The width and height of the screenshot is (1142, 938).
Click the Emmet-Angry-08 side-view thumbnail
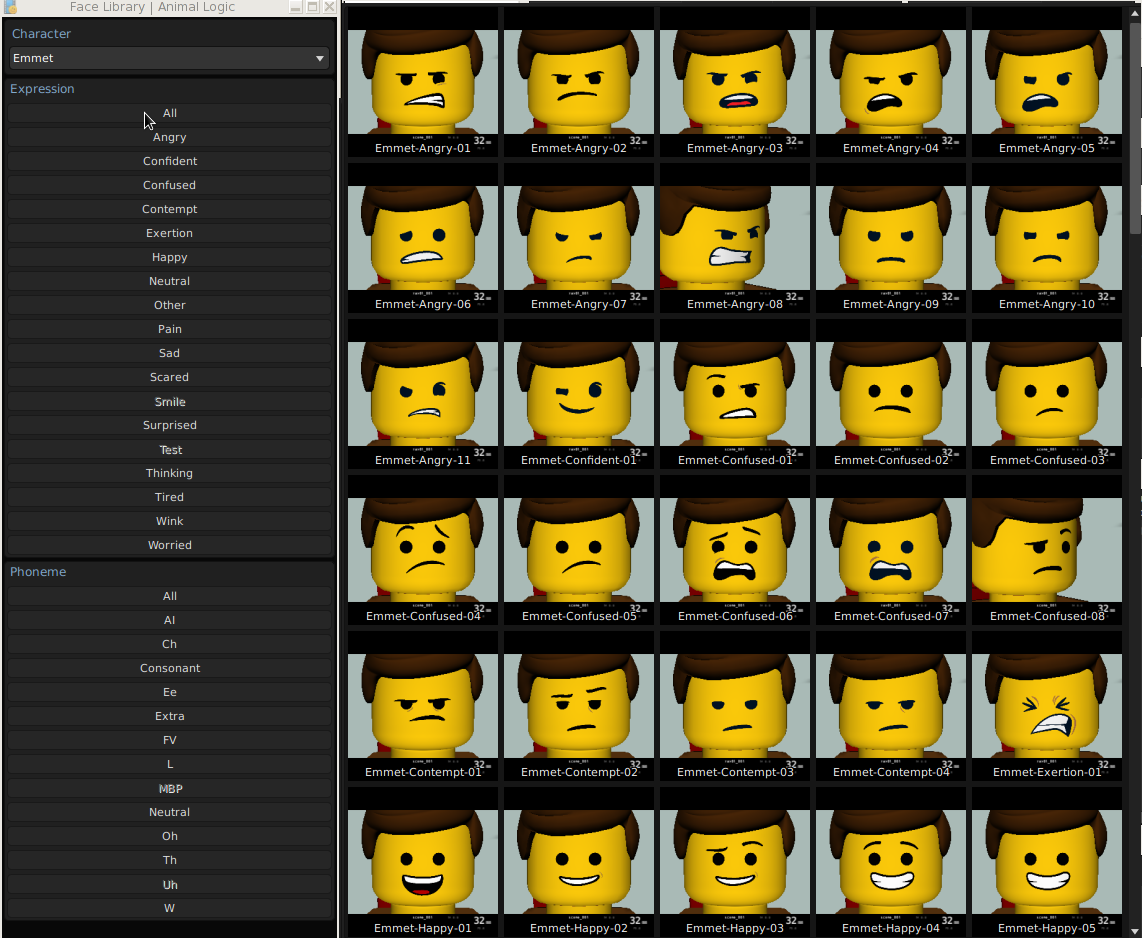[x=734, y=238]
